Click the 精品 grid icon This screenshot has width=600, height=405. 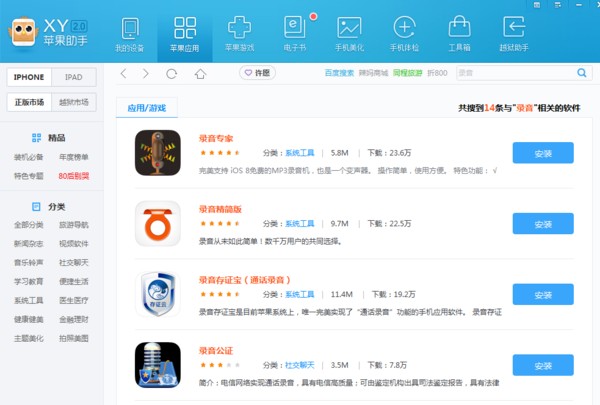click(x=36, y=138)
